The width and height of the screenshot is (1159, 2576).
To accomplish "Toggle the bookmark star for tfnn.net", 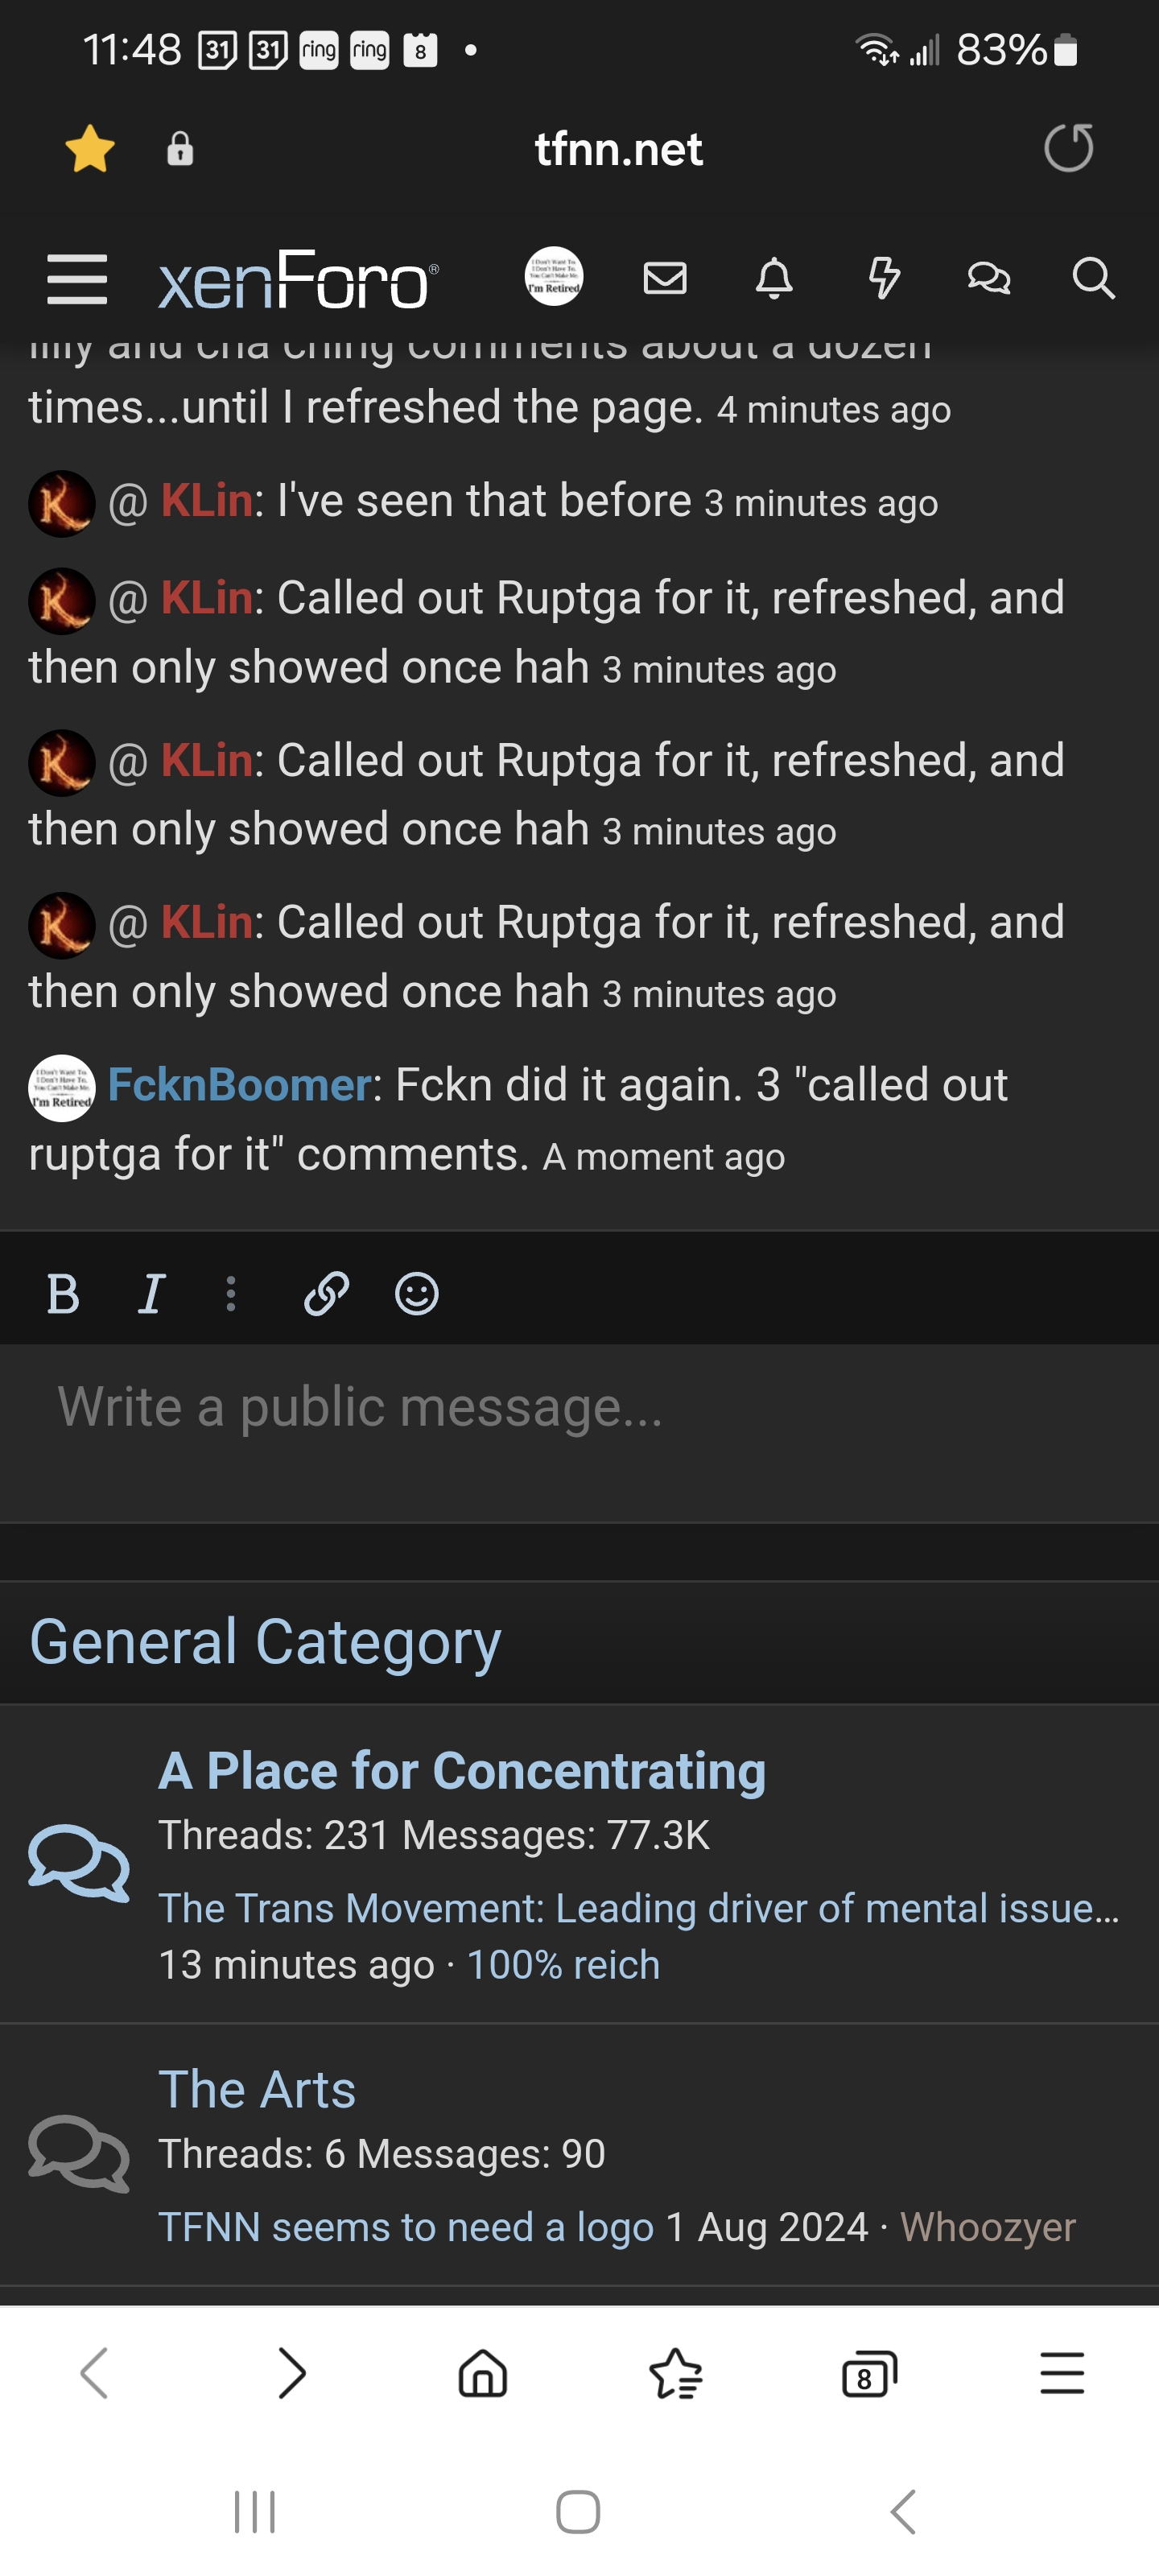I will [x=90, y=149].
